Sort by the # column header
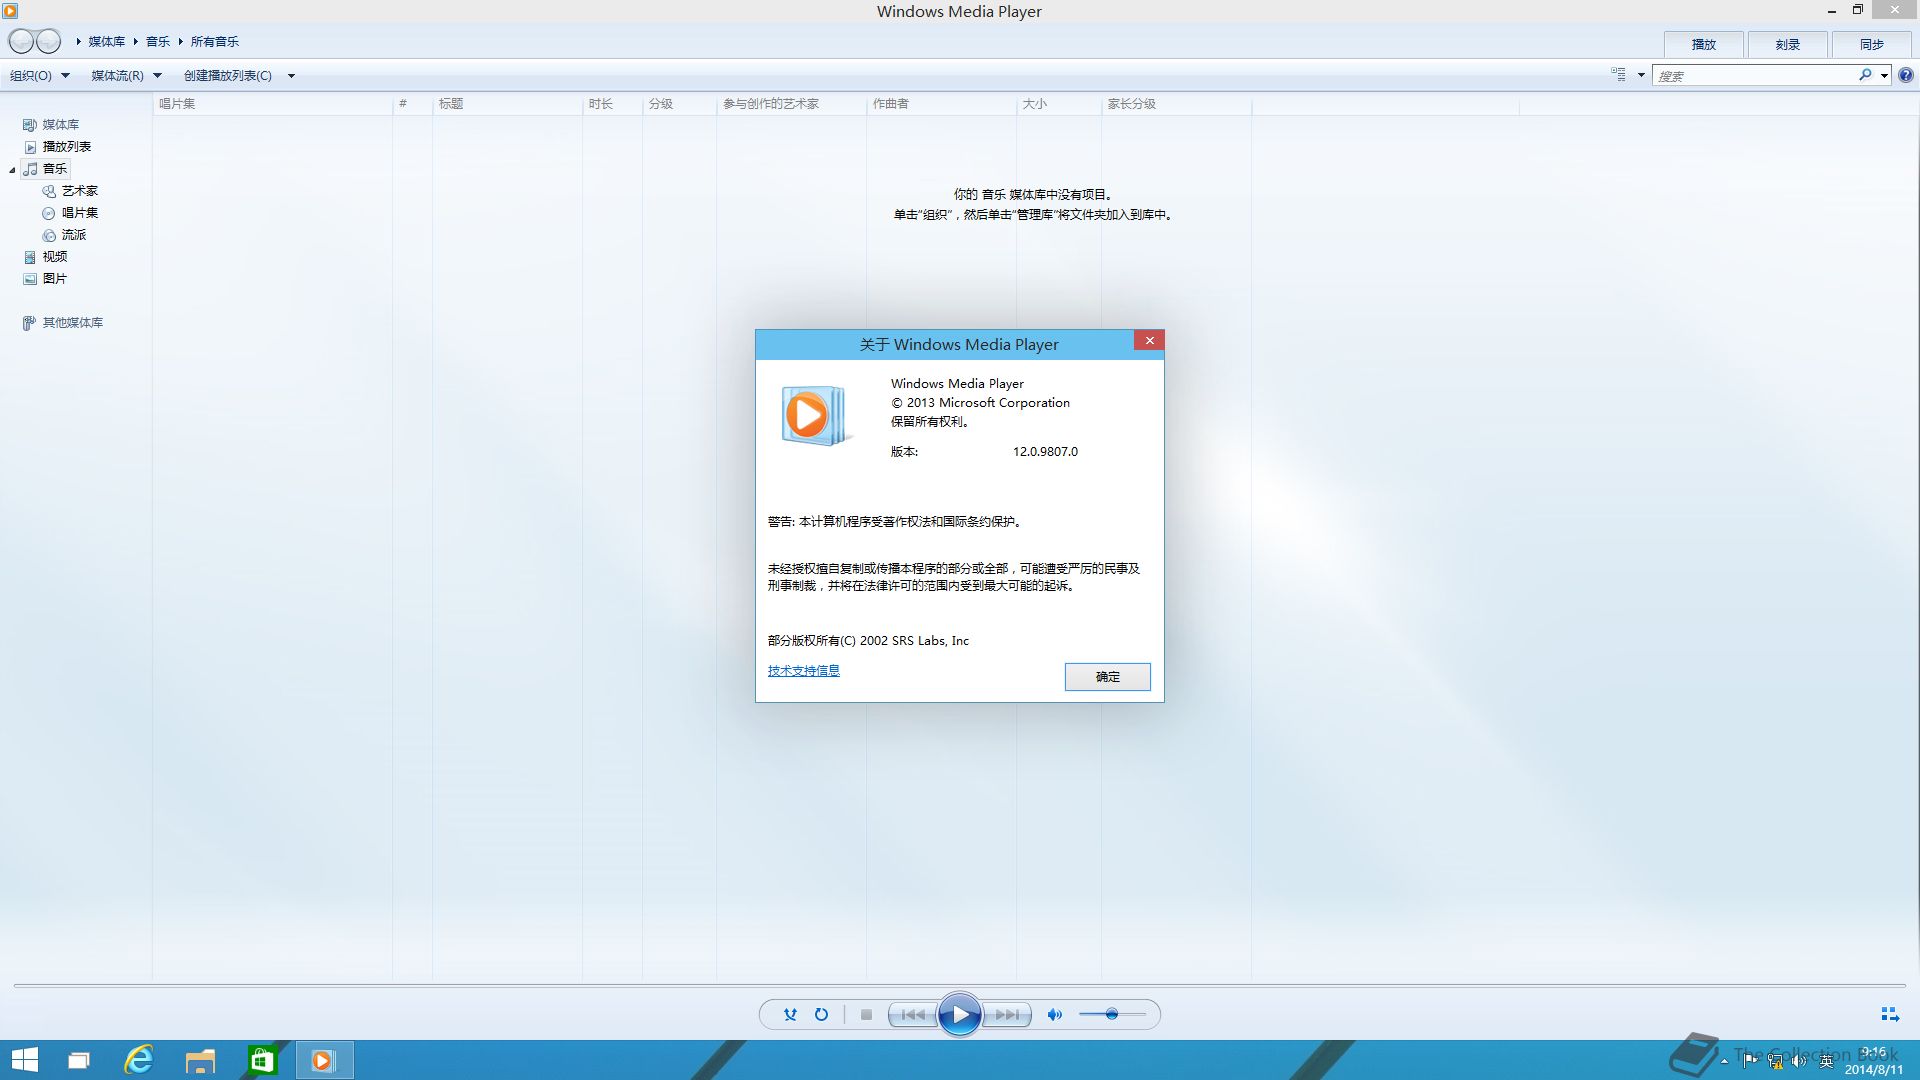The image size is (1920, 1080). [412, 103]
